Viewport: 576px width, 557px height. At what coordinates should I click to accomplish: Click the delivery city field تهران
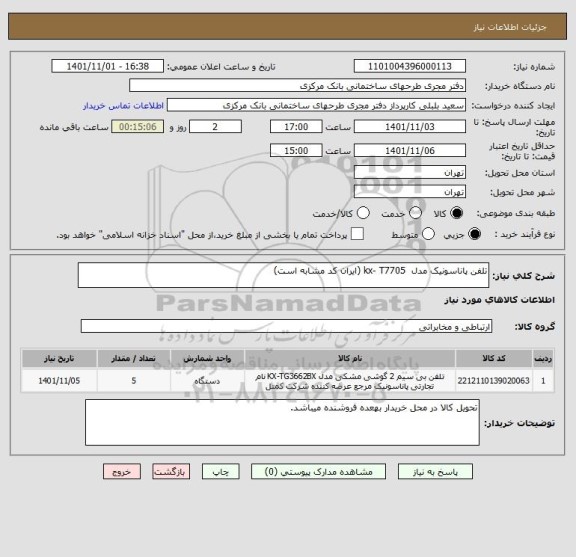410,192
